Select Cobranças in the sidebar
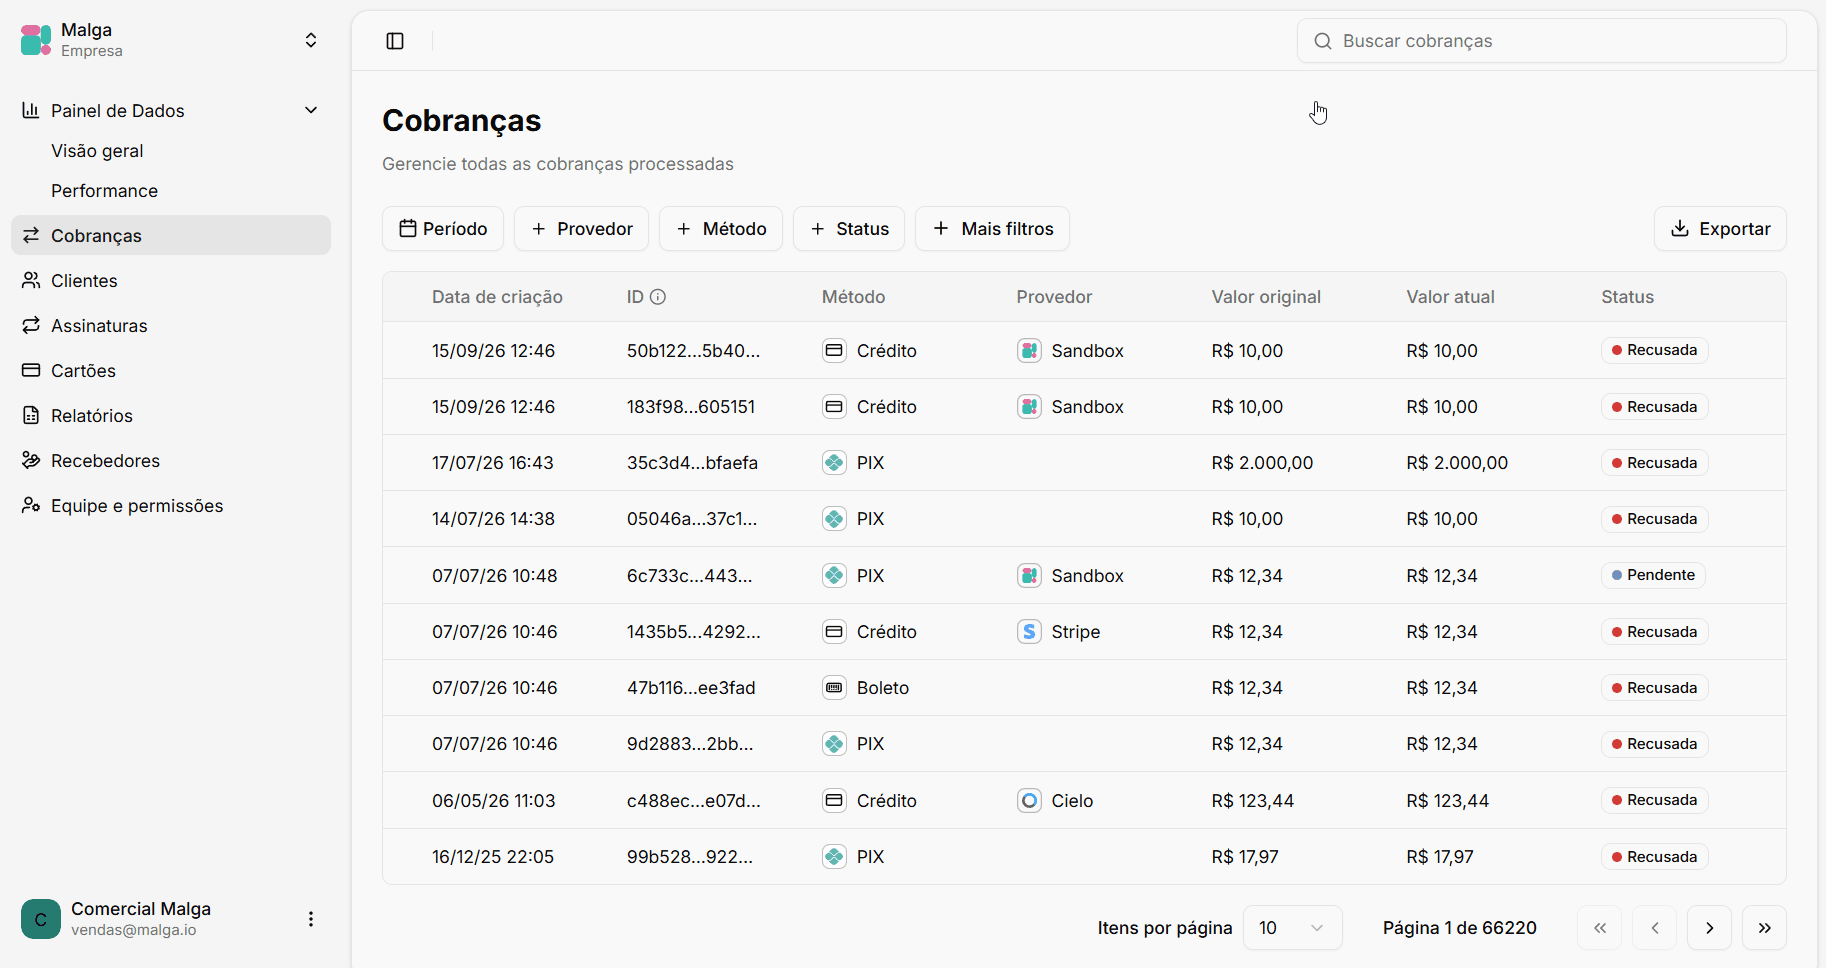 [x=171, y=235]
